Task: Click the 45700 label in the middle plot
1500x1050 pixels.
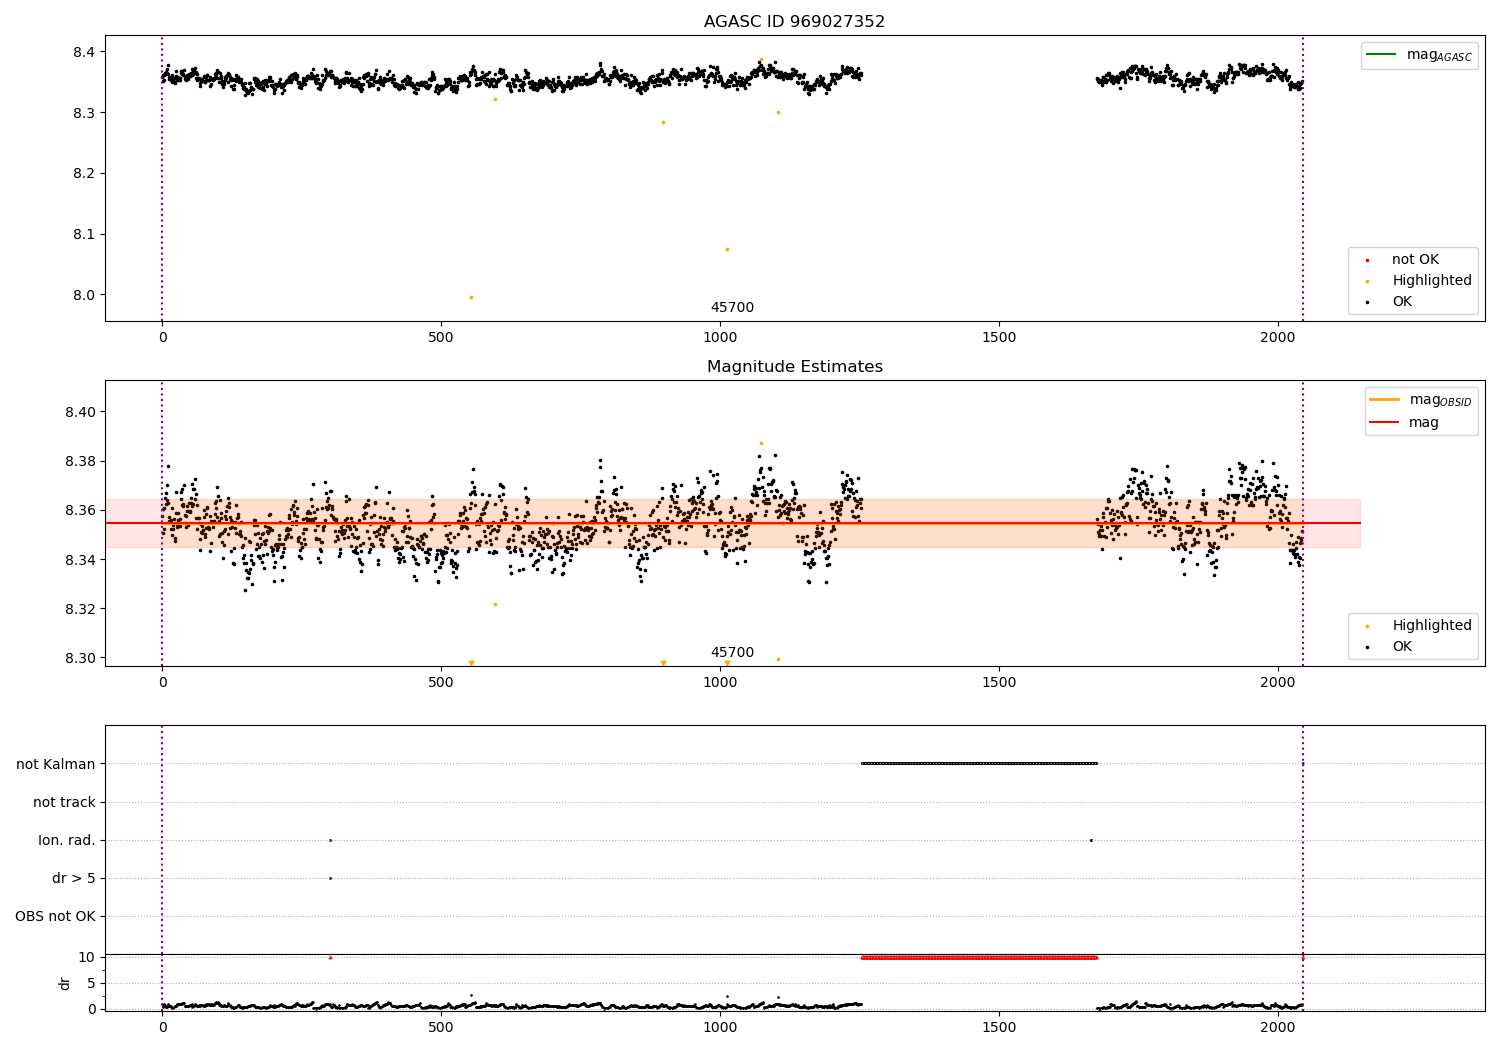Action: click(x=732, y=652)
